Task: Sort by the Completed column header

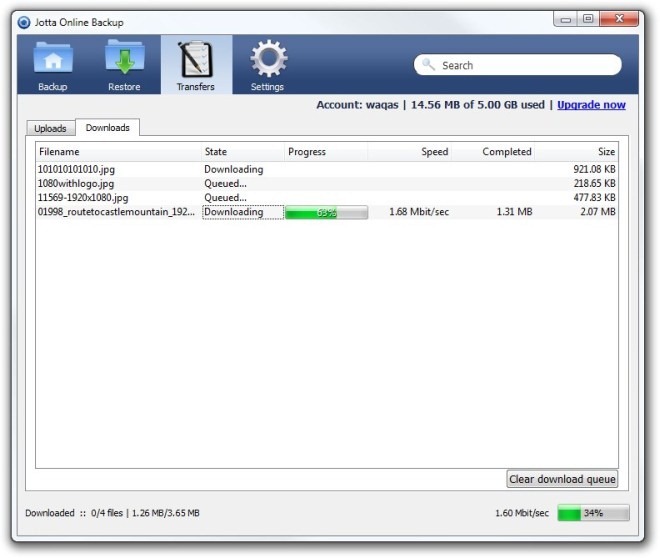Action: pyautogui.click(x=493, y=152)
